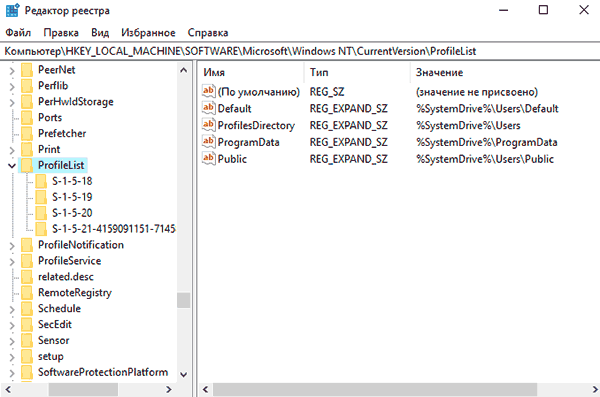
Task: Click the ProfilesDirectory value string icon
Action: coord(209,125)
